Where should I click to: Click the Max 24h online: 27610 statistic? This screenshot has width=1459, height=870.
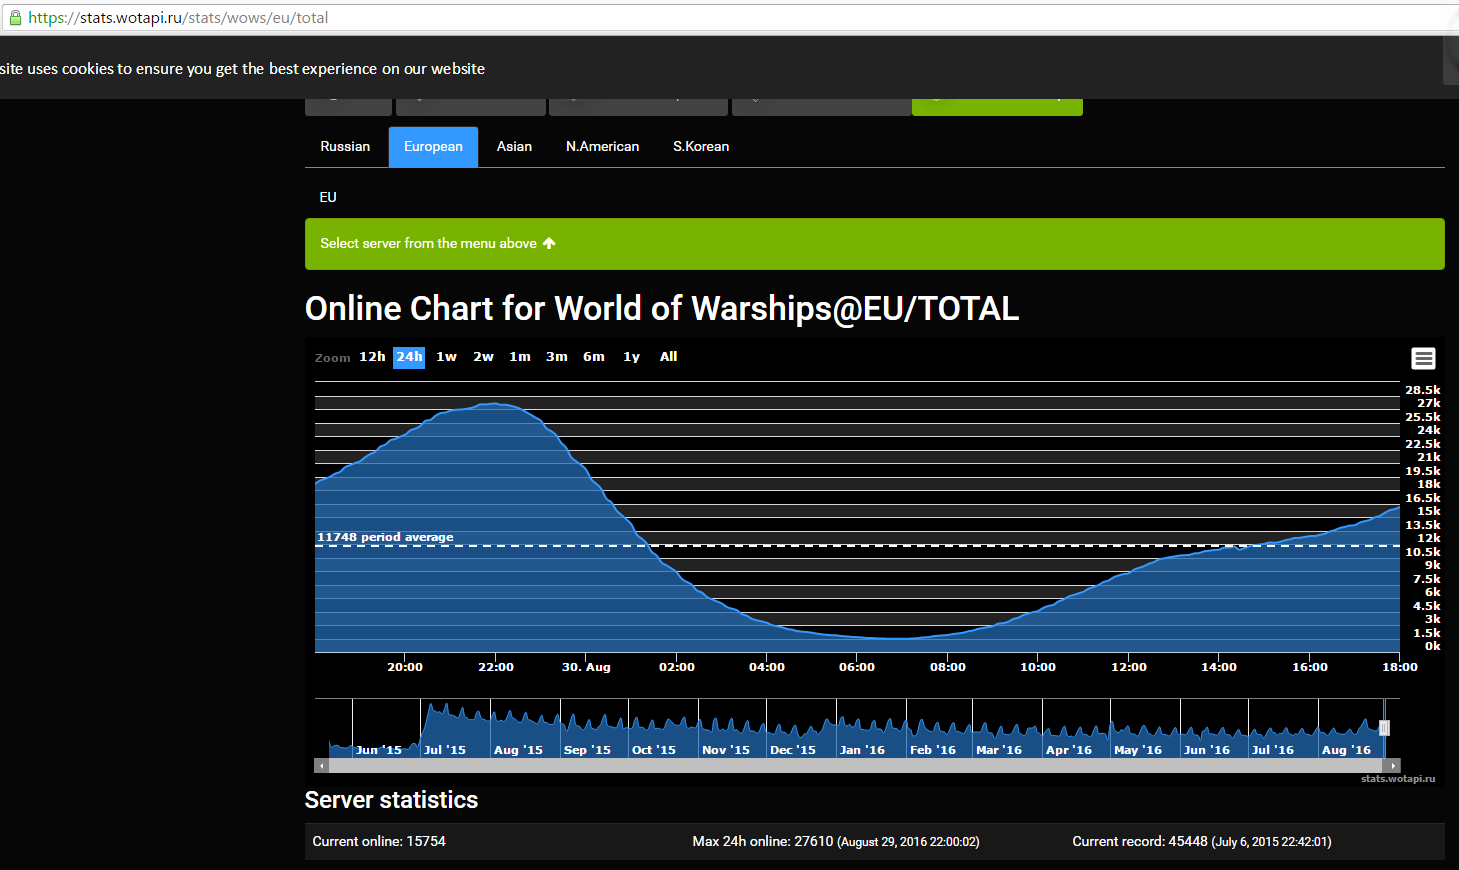pyautogui.click(x=836, y=841)
